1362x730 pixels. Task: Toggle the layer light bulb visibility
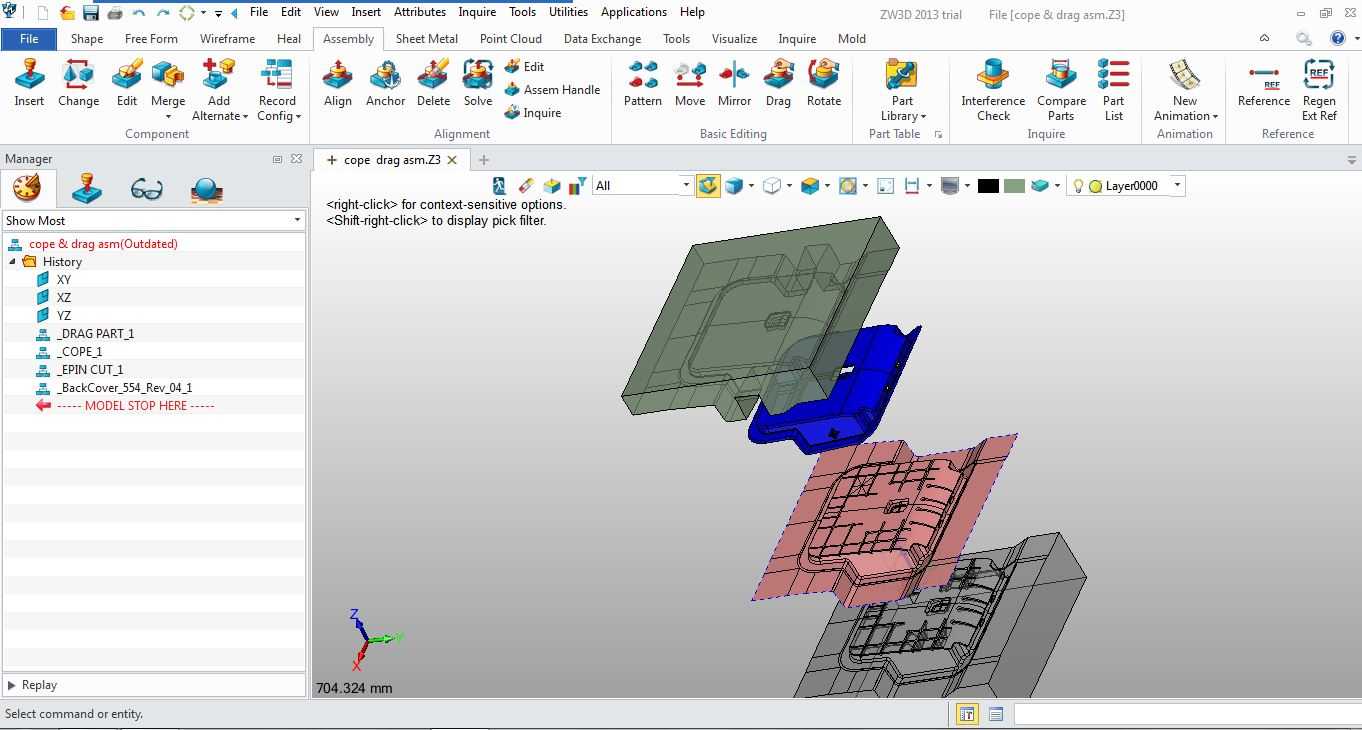(1078, 186)
